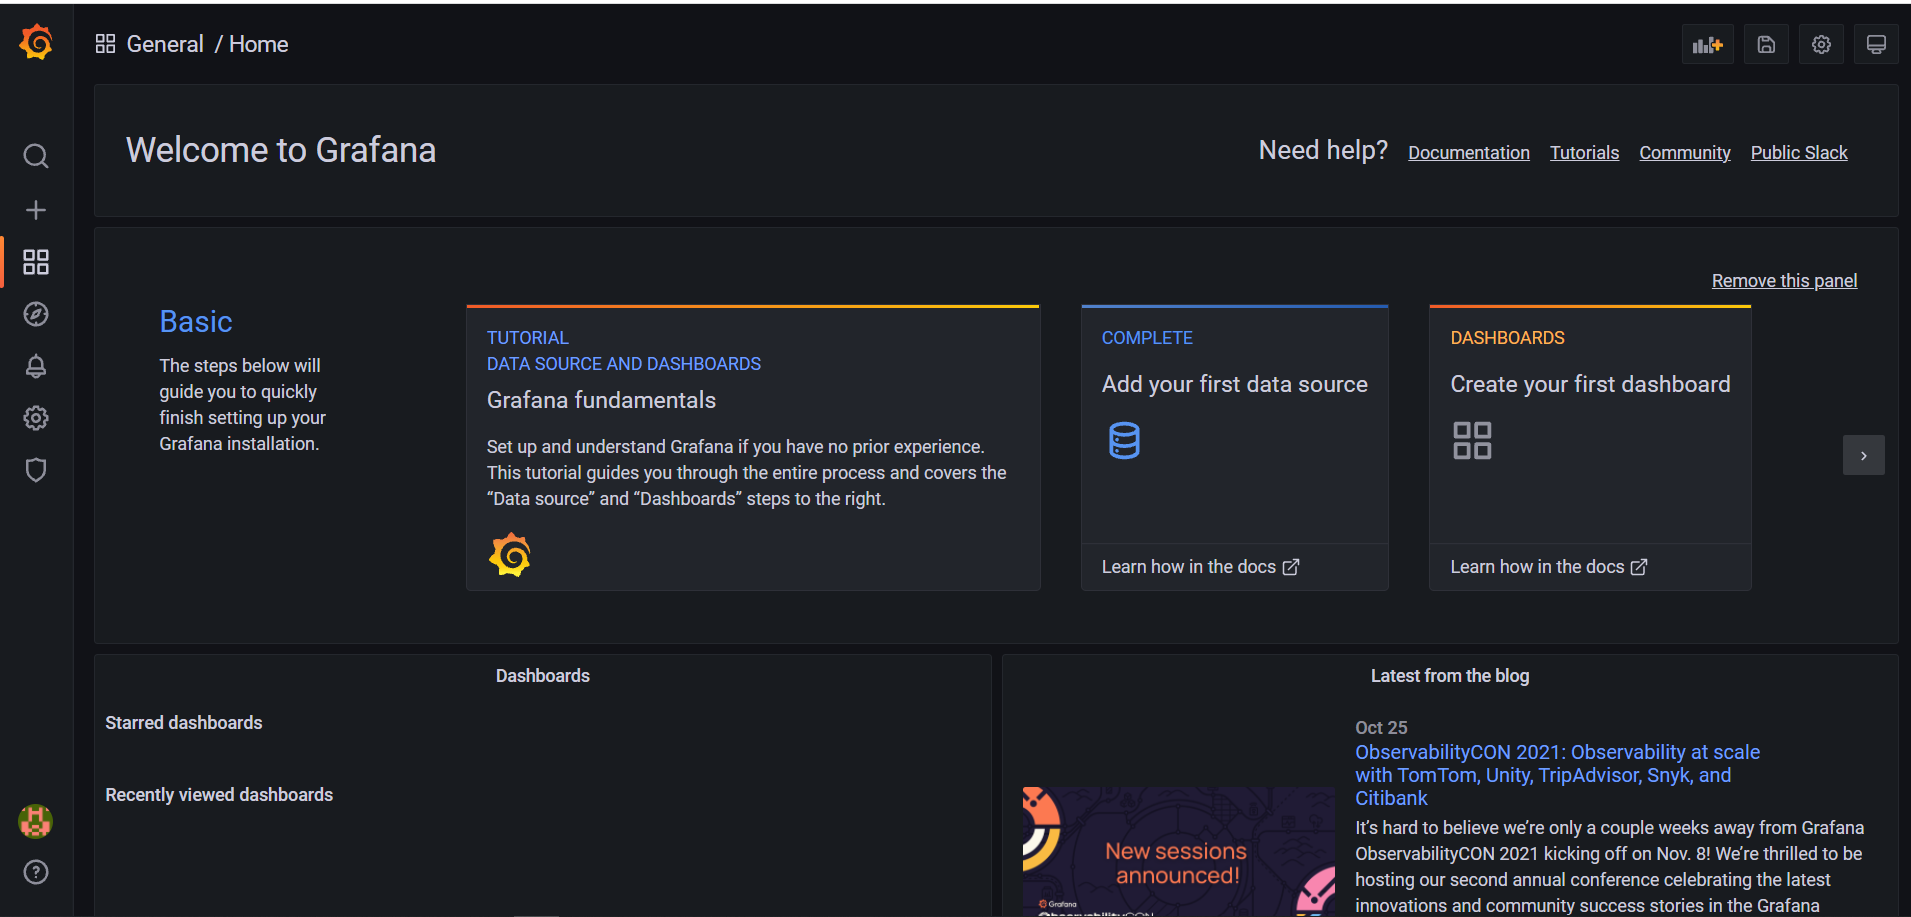
Task: Open Learn how in the docs for dashboard
Action: tap(1549, 567)
